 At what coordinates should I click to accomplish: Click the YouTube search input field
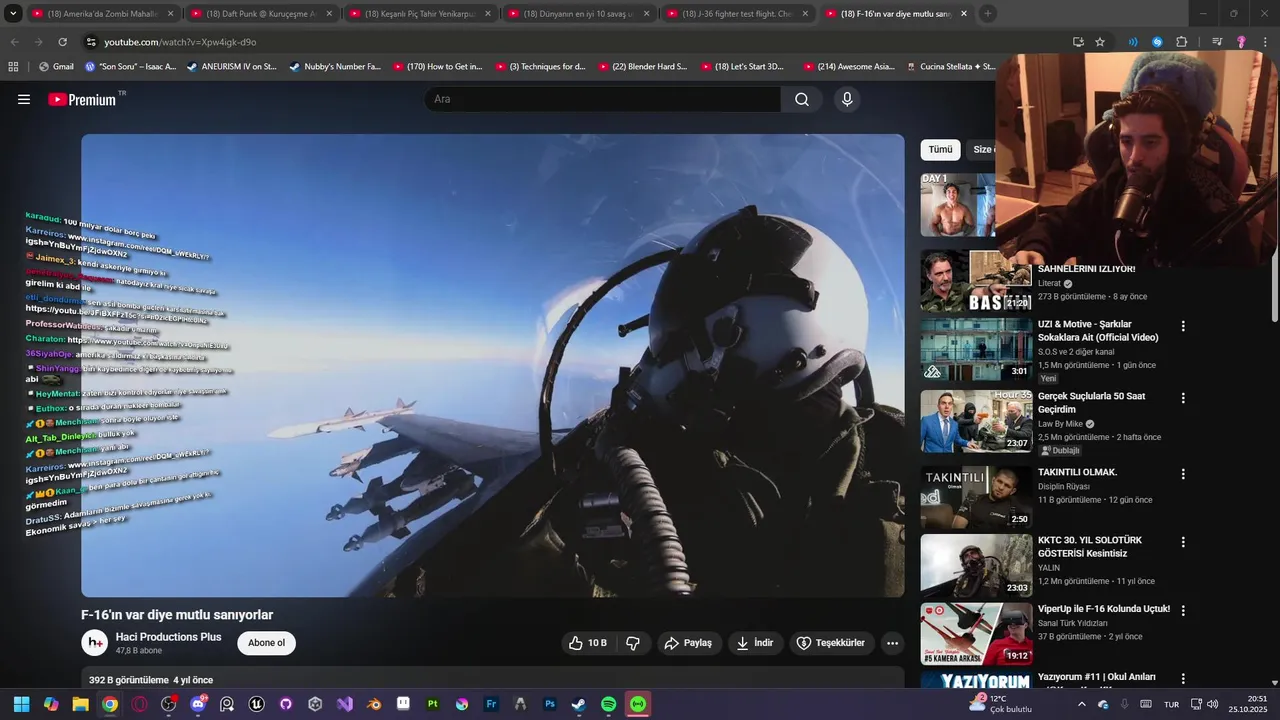pos(602,99)
